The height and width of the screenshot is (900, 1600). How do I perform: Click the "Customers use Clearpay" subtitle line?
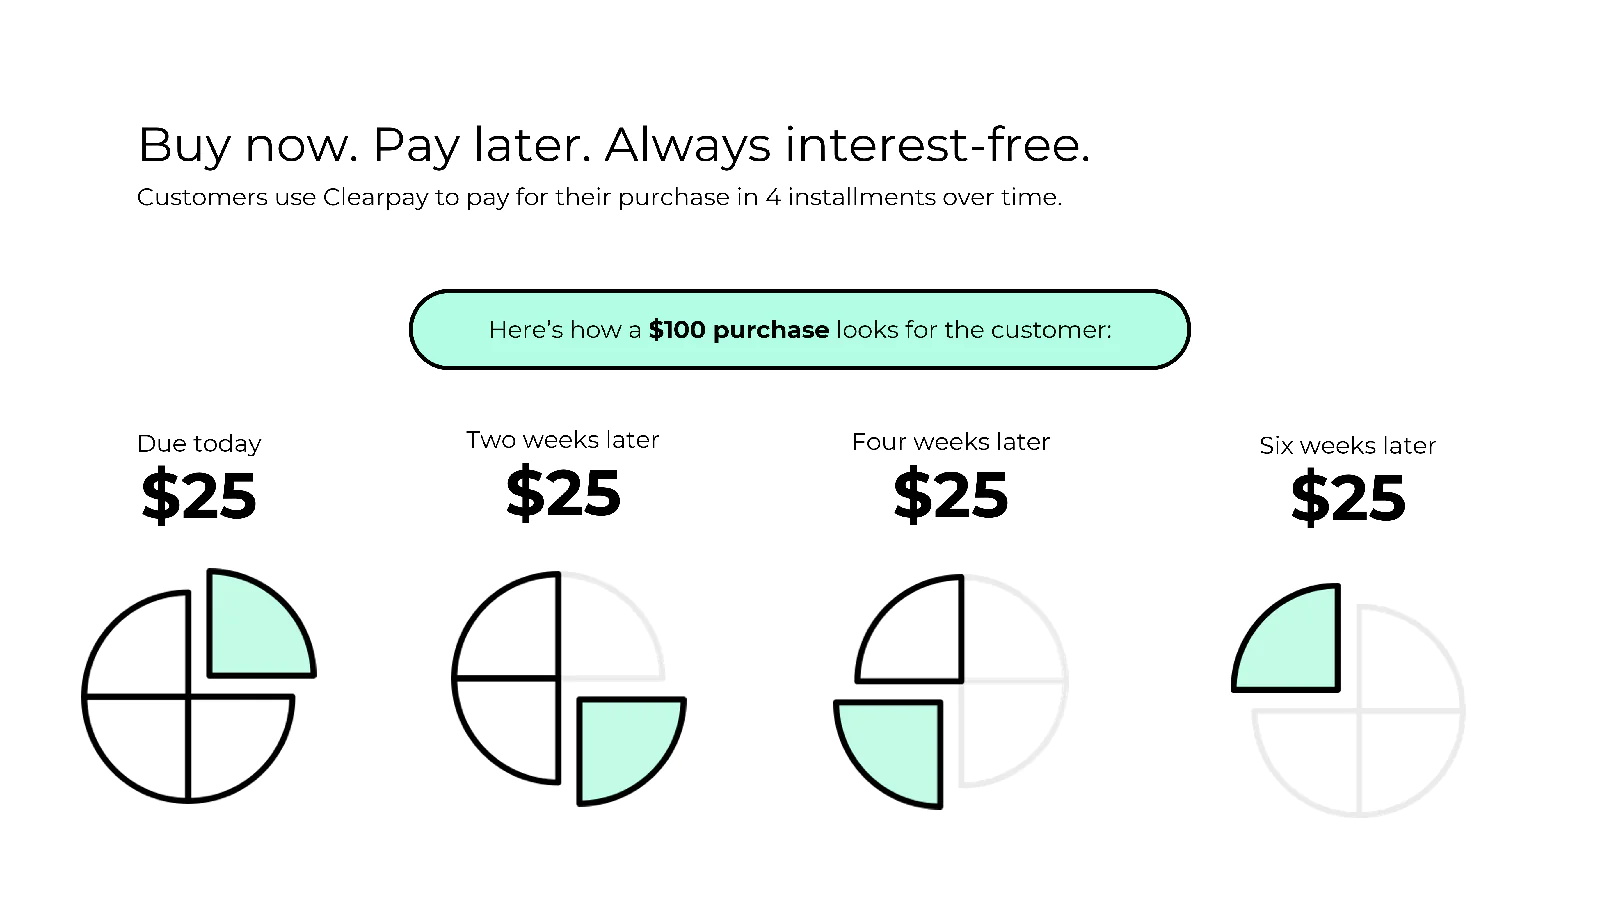[599, 197]
